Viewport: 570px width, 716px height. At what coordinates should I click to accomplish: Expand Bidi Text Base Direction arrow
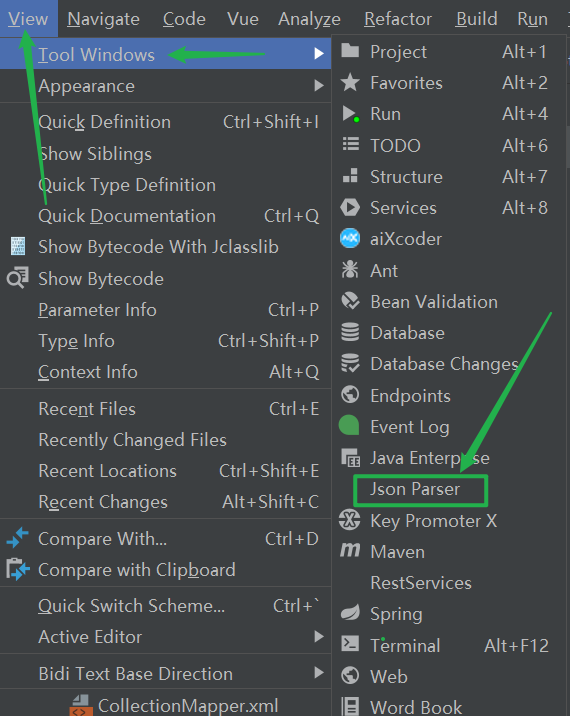(319, 673)
